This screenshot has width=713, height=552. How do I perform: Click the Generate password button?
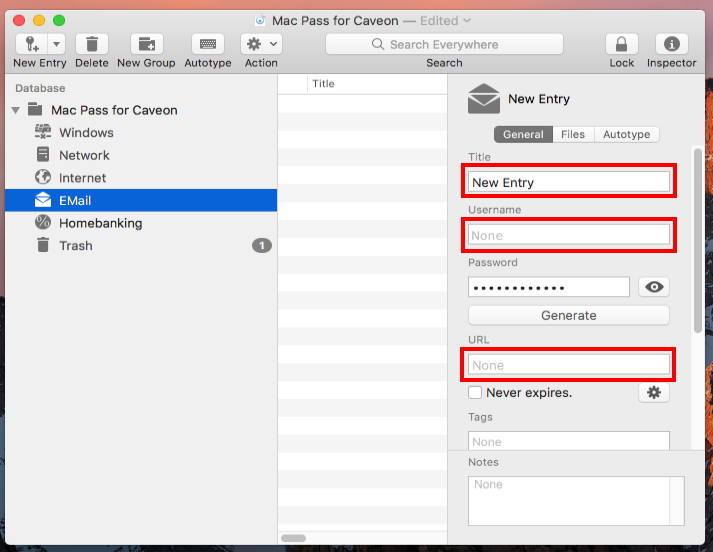[569, 315]
